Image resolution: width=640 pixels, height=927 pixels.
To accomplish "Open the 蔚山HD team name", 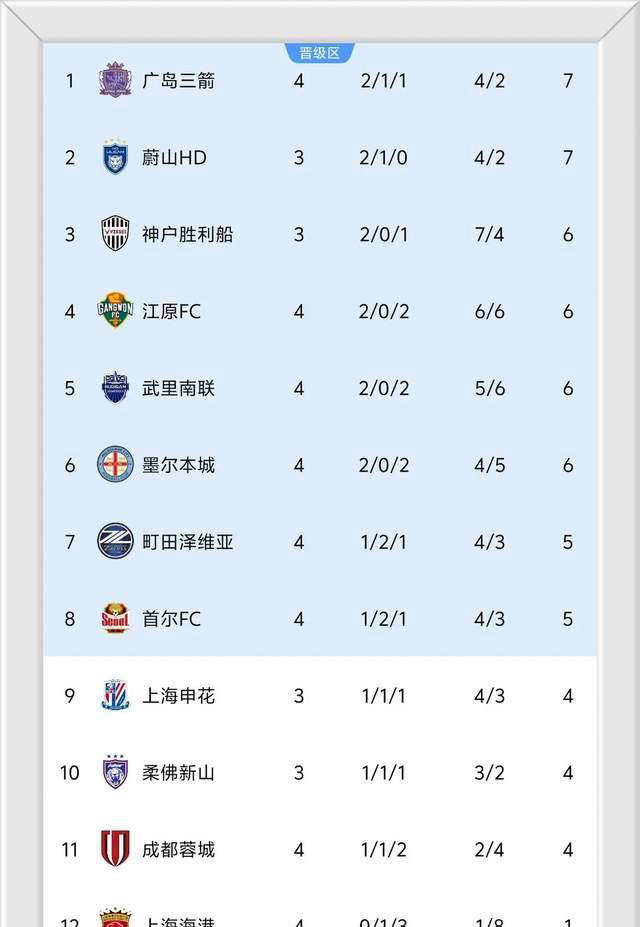I will click(x=174, y=157).
